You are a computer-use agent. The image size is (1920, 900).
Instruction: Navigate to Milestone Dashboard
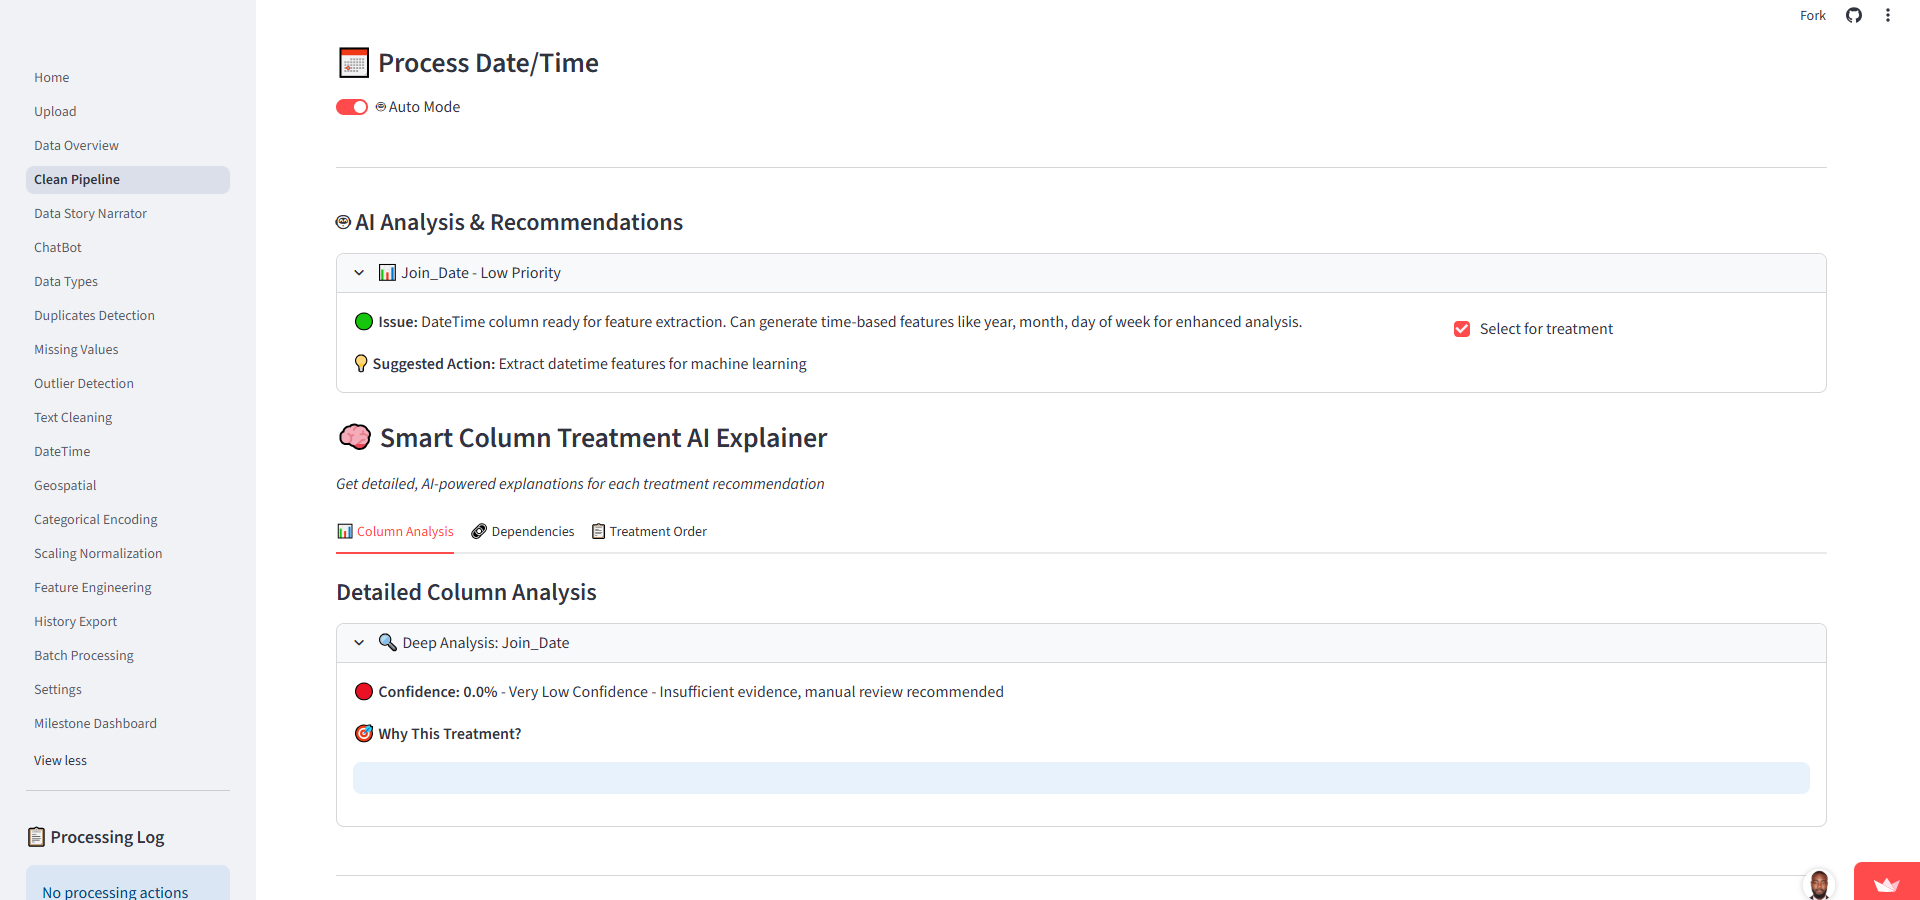coord(95,723)
